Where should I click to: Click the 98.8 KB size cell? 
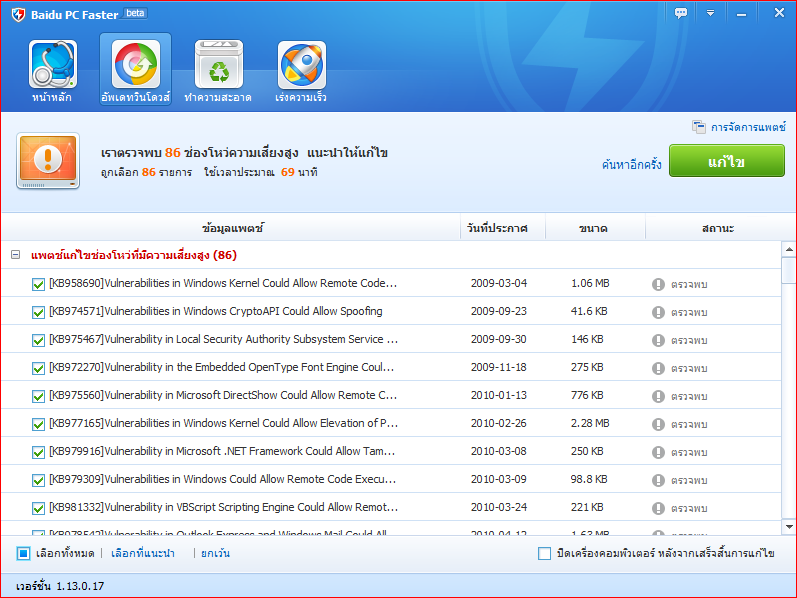point(589,479)
